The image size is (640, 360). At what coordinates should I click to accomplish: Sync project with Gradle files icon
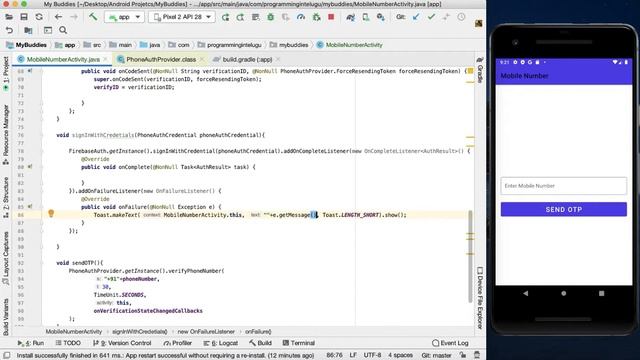tap(350, 17)
